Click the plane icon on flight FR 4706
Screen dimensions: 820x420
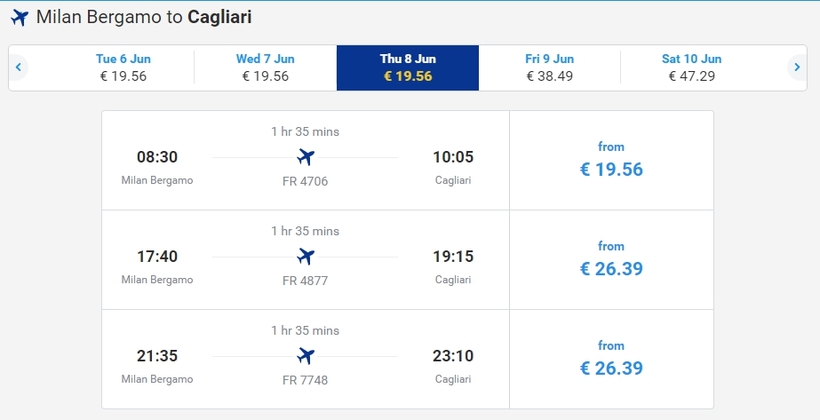306,157
